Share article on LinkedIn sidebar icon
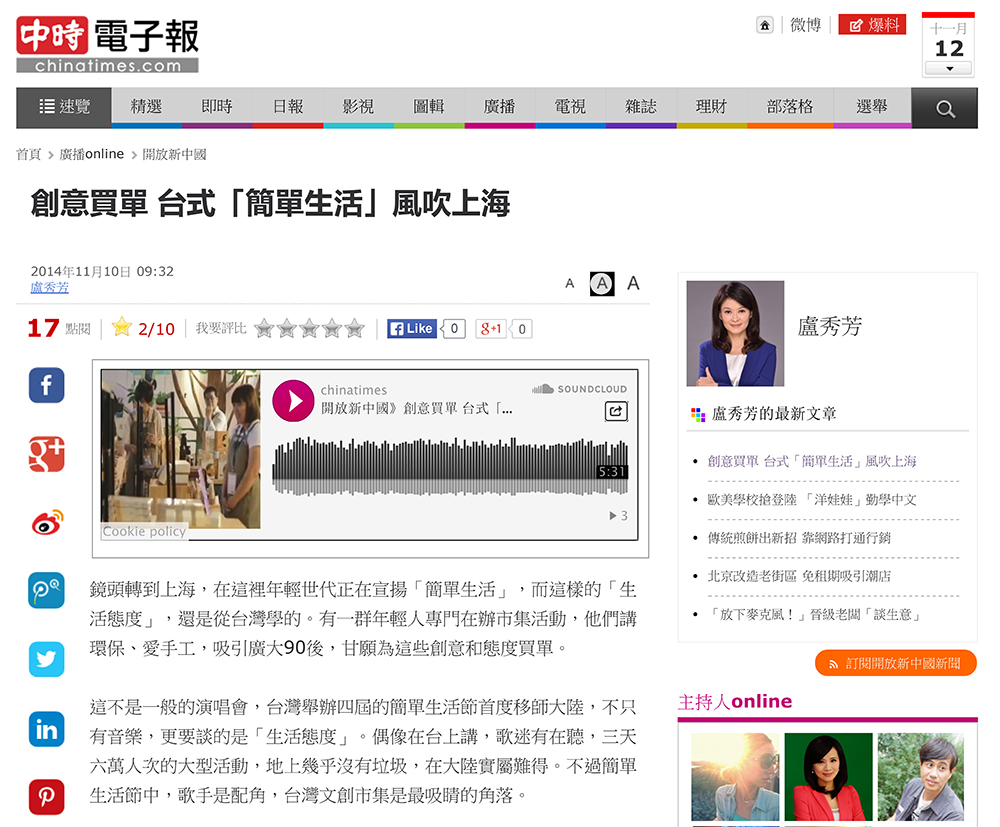Image resolution: width=1000 pixels, height=827 pixels. [x=47, y=728]
